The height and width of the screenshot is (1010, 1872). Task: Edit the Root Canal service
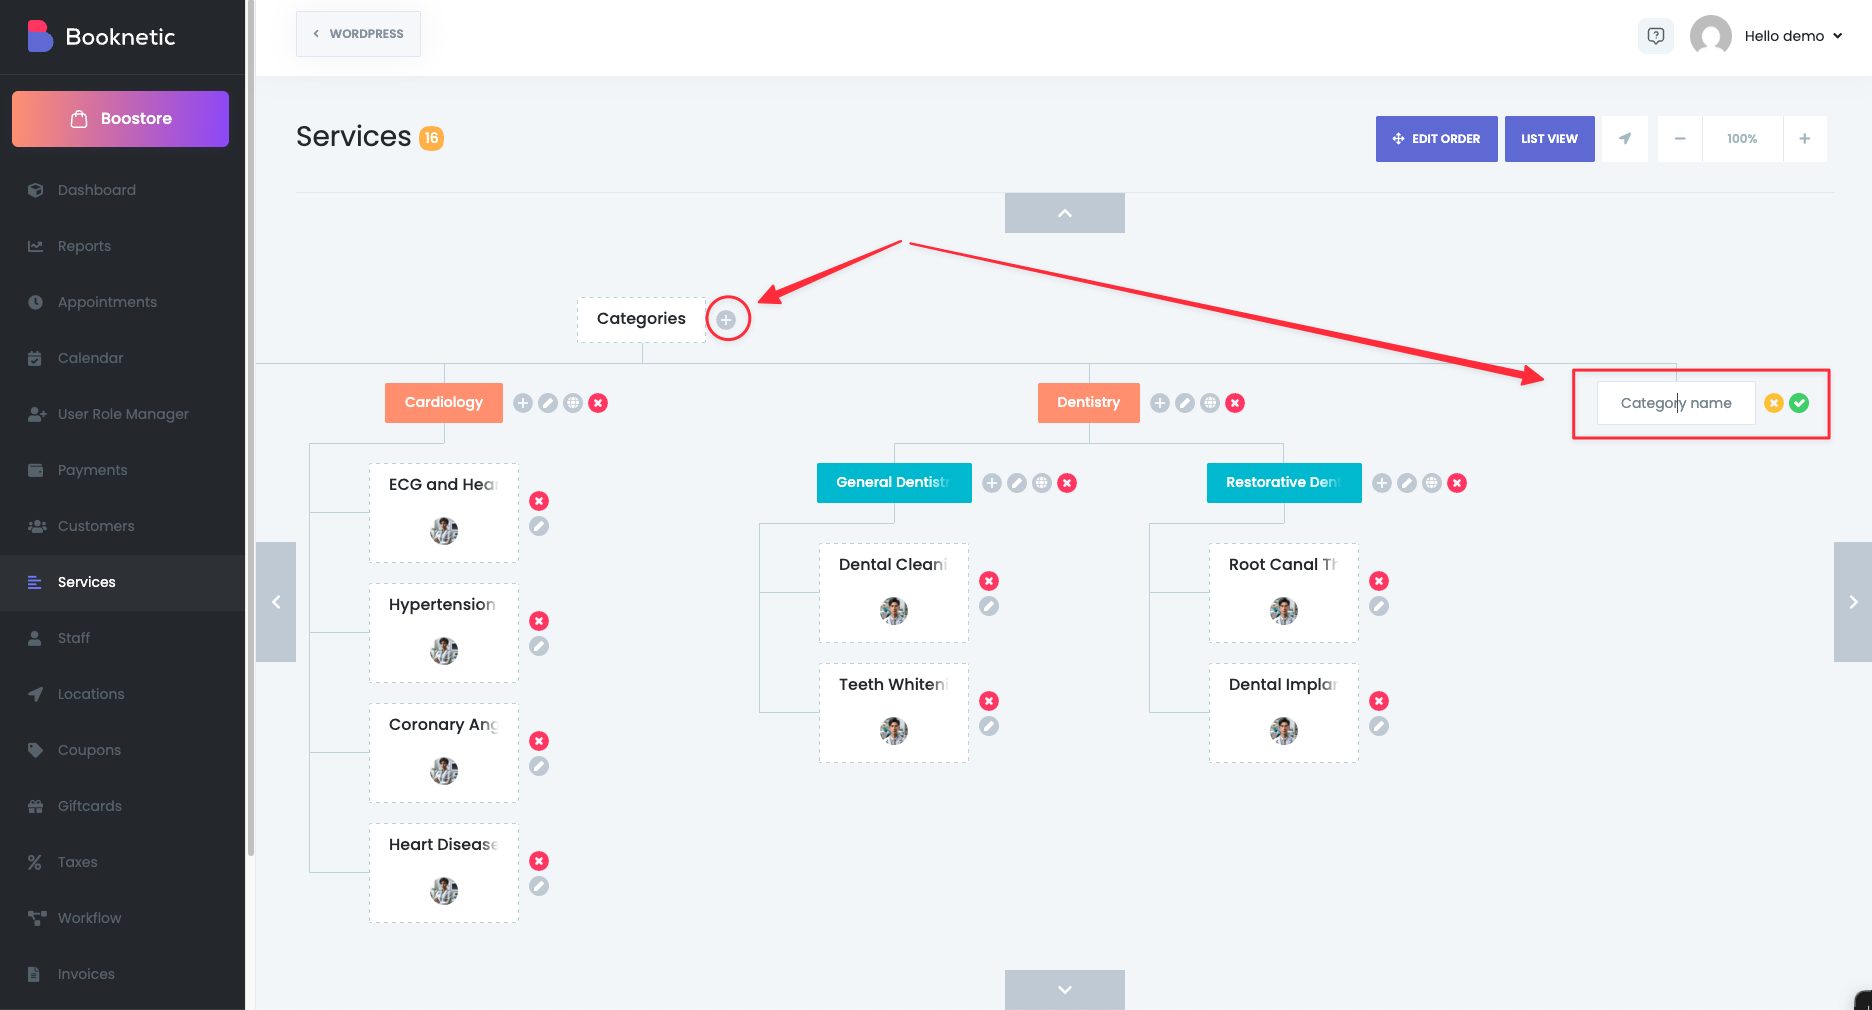(1379, 606)
